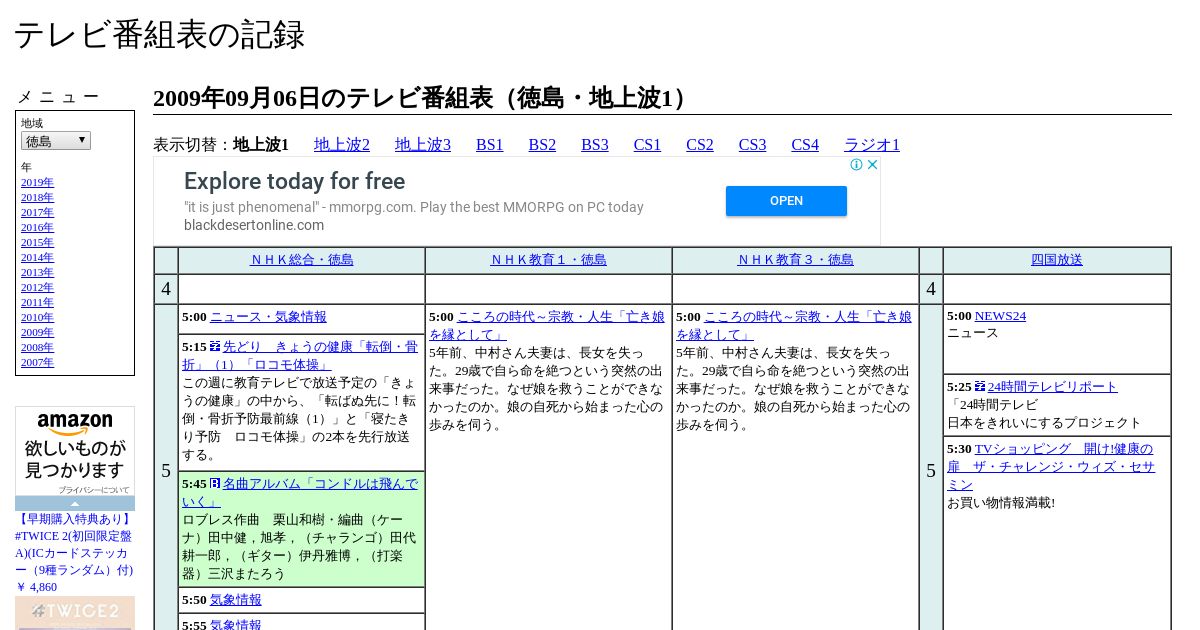
Task: Click the icon beside 24時間テレビリポート
Action: 980,387
